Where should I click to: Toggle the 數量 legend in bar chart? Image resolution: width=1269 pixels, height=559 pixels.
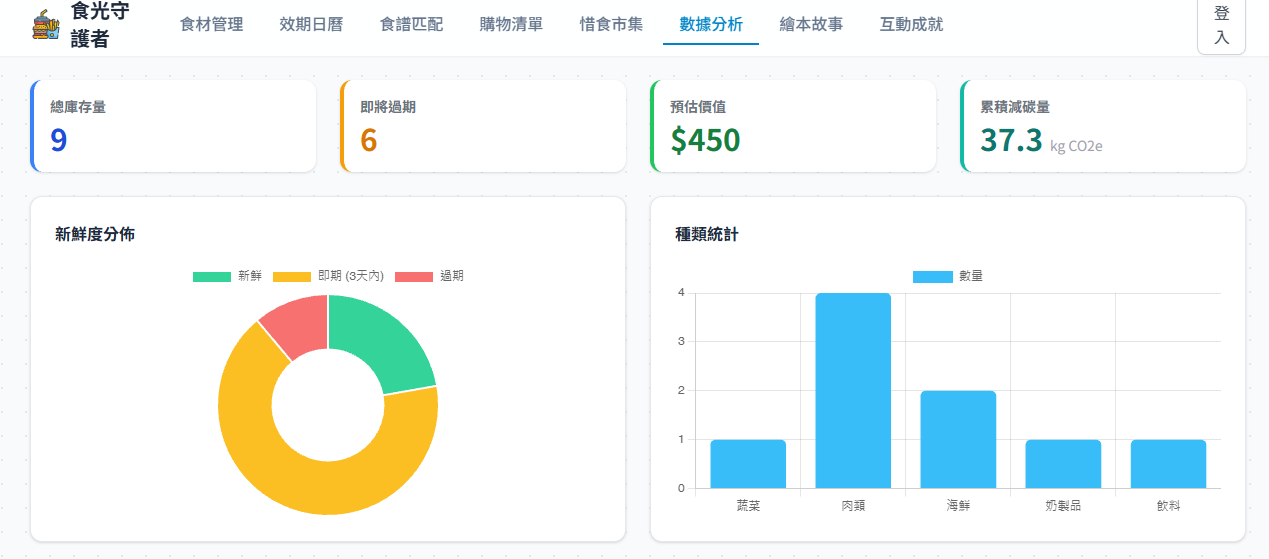948,276
